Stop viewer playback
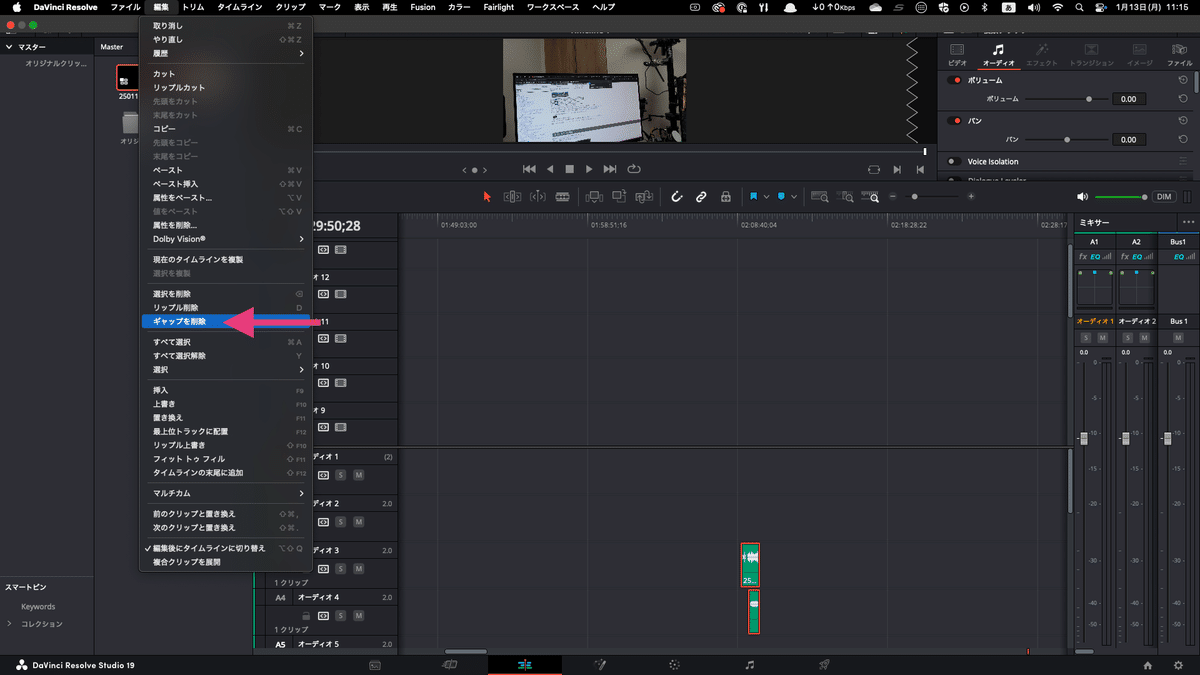Image resolution: width=1200 pixels, height=675 pixels. tap(570, 169)
